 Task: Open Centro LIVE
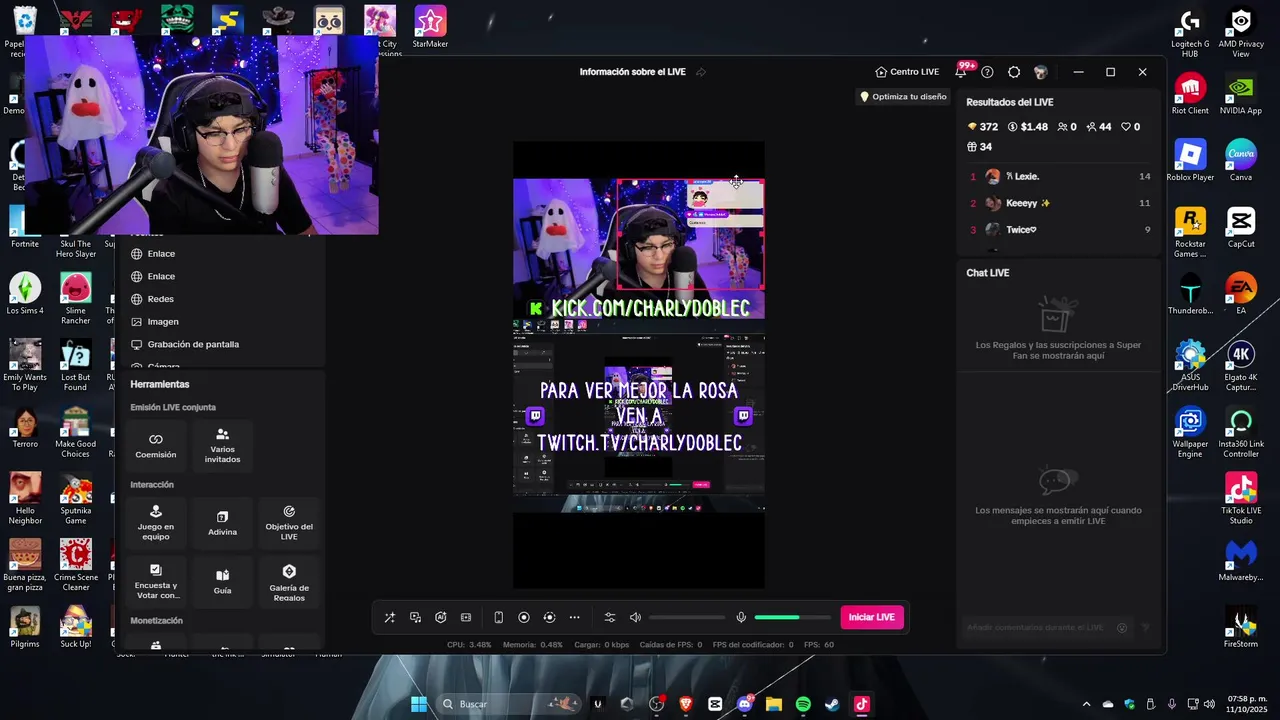pos(907,72)
